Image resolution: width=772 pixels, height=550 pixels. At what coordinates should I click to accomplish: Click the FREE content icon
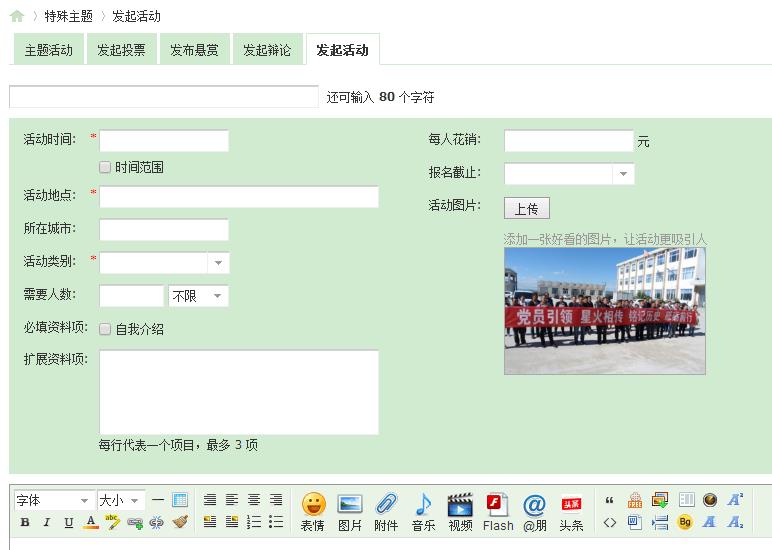(635, 500)
